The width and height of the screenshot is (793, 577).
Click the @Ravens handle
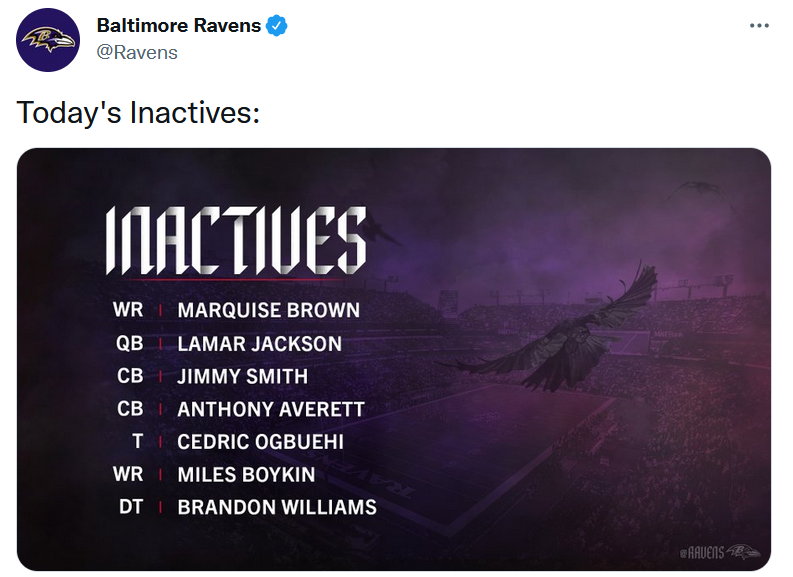tap(137, 53)
